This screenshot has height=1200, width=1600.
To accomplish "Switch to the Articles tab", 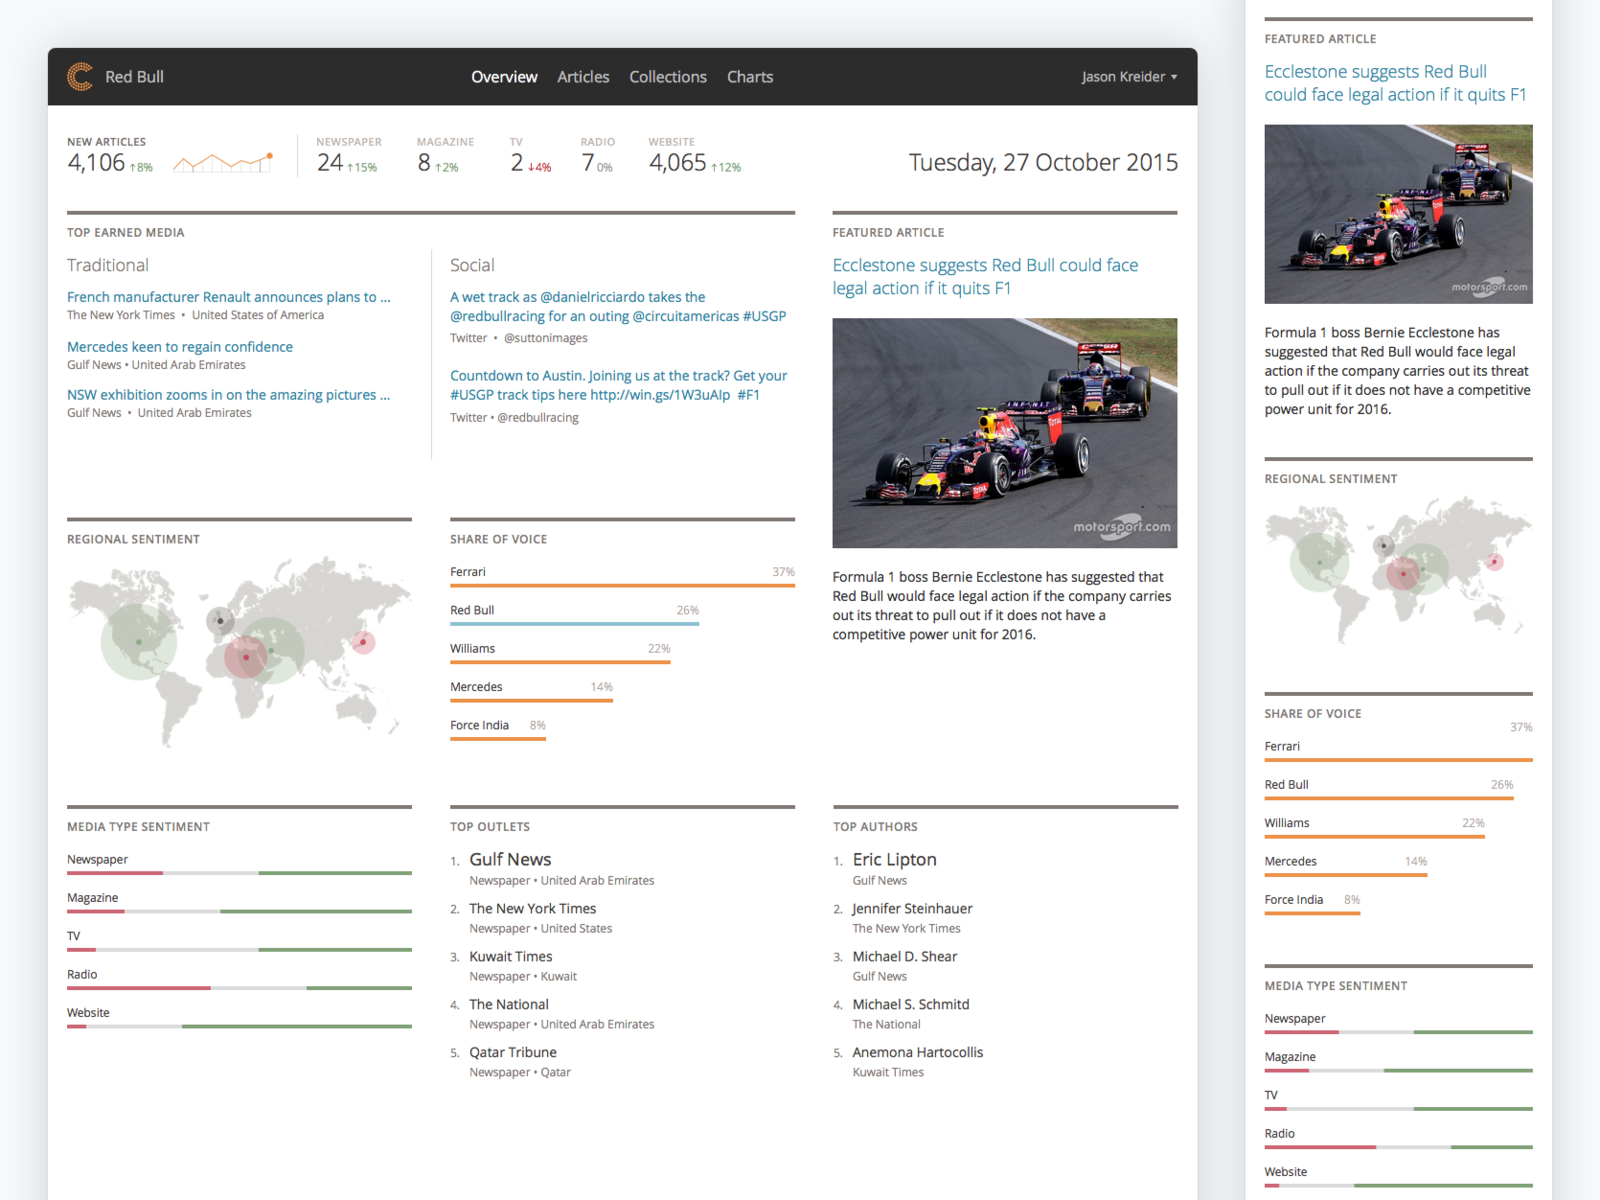I will click(583, 76).
